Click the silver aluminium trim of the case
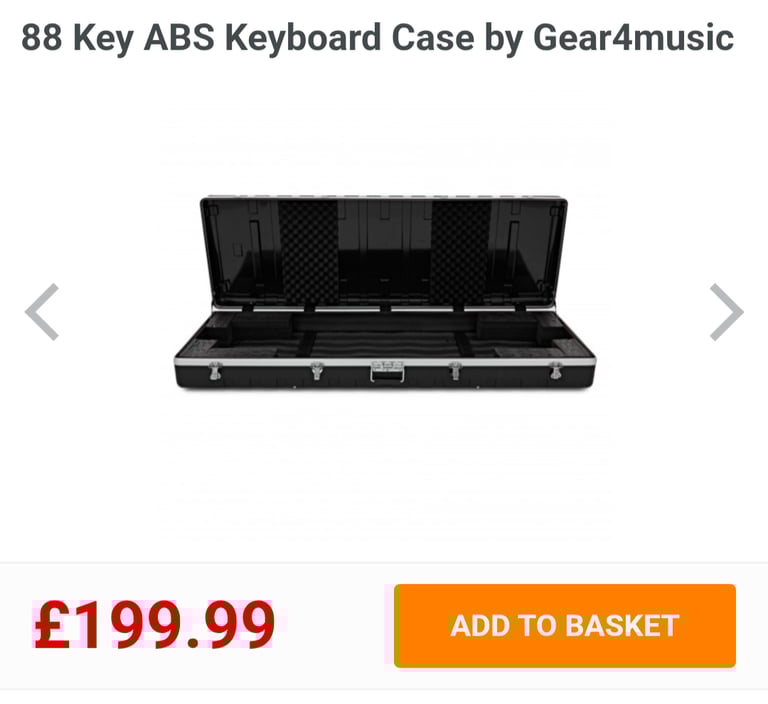The width and height of the screenshot is (768, 704). (x=385, y=361)
